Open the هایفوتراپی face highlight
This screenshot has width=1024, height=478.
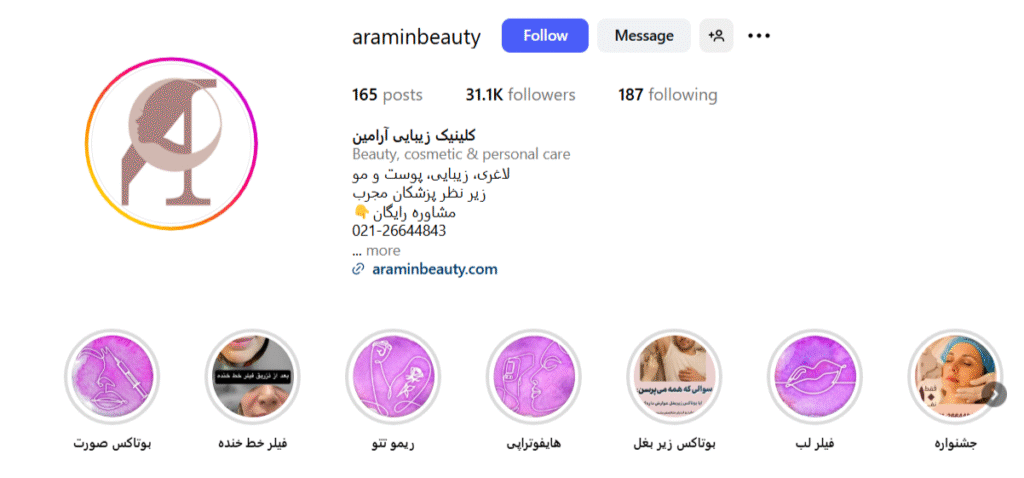pos(534,376)
